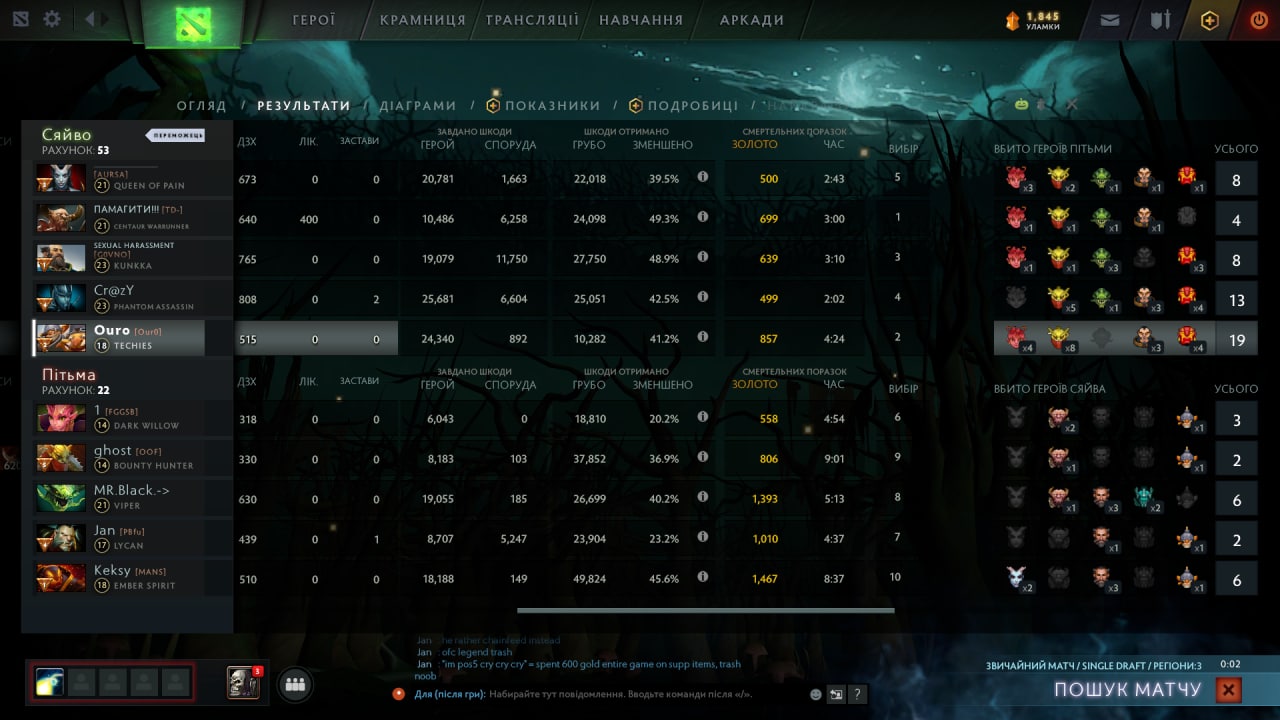Click player name ghost [OOF]

128,451
